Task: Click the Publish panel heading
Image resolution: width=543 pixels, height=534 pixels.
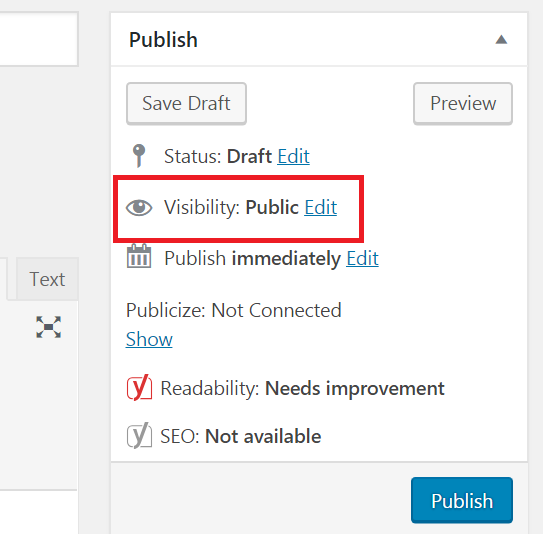Action: 163,39
